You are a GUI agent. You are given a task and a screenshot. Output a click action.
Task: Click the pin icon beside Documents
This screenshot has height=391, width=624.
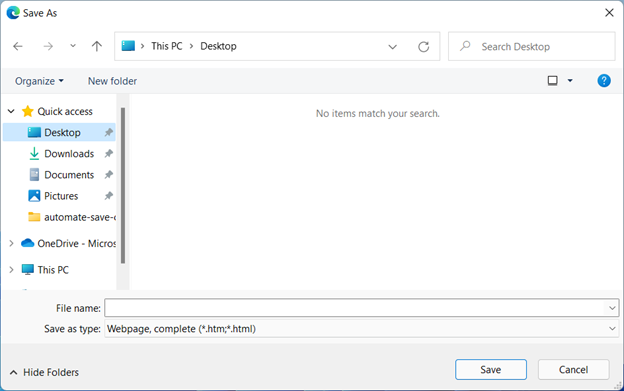coord(109,175)
